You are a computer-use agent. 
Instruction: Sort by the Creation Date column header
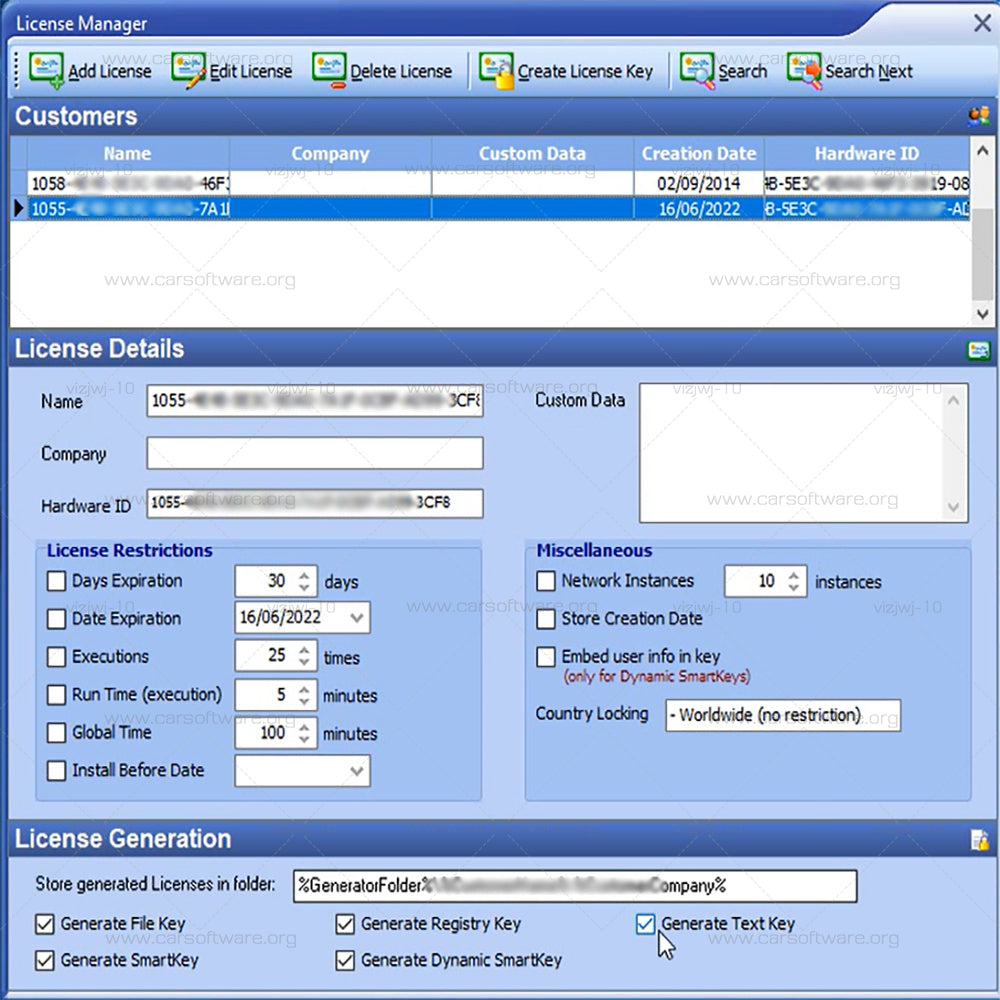699,154
